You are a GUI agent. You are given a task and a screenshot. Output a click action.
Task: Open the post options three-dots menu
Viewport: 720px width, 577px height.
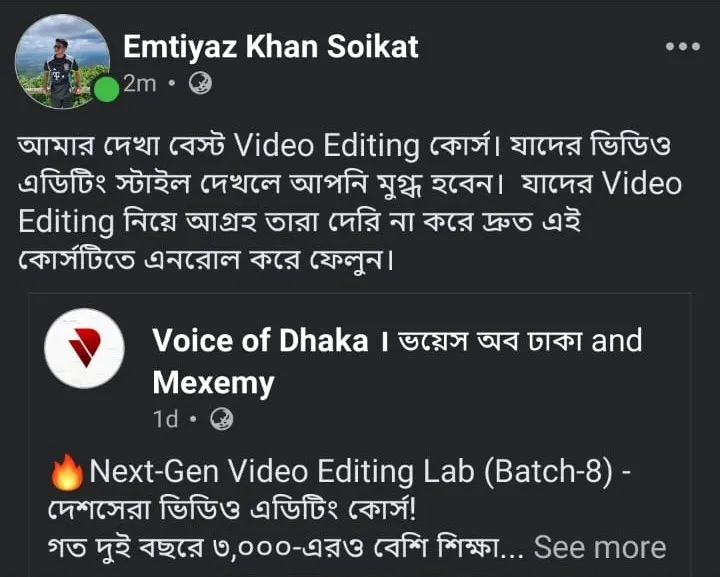point(682,47)
